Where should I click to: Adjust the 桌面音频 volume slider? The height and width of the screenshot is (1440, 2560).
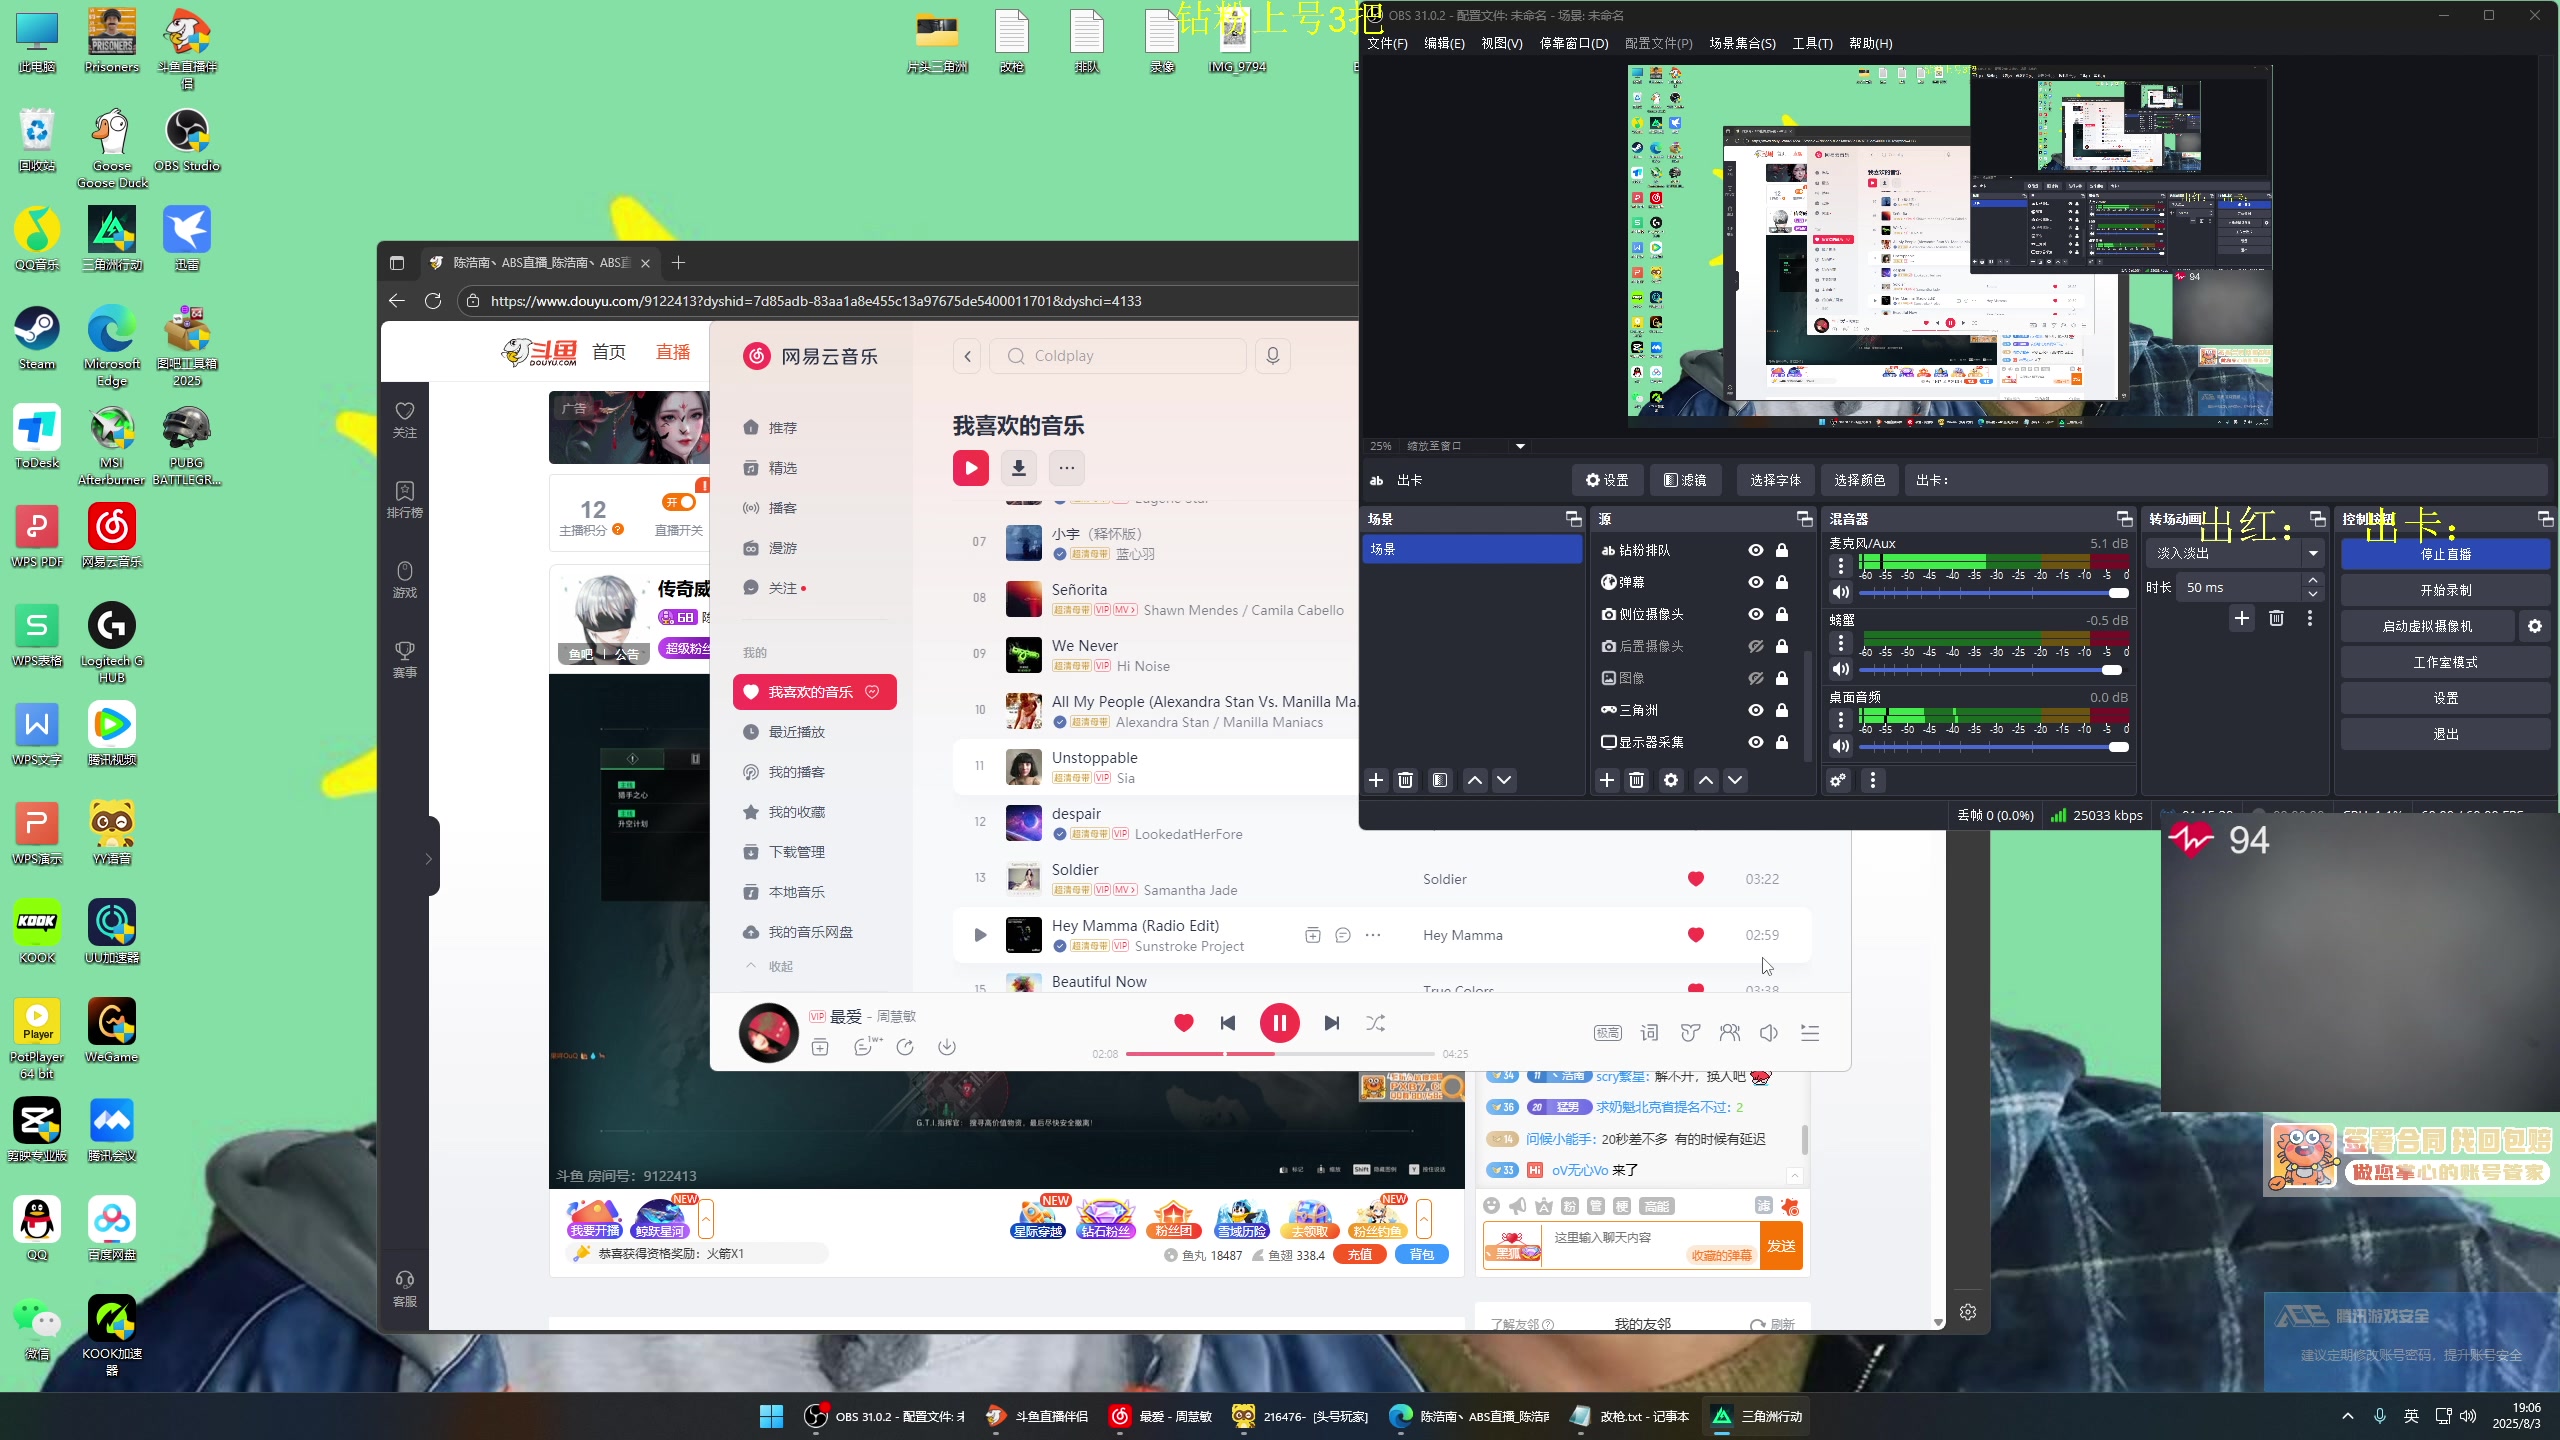pyautogui.click(x=1993, y=746)
